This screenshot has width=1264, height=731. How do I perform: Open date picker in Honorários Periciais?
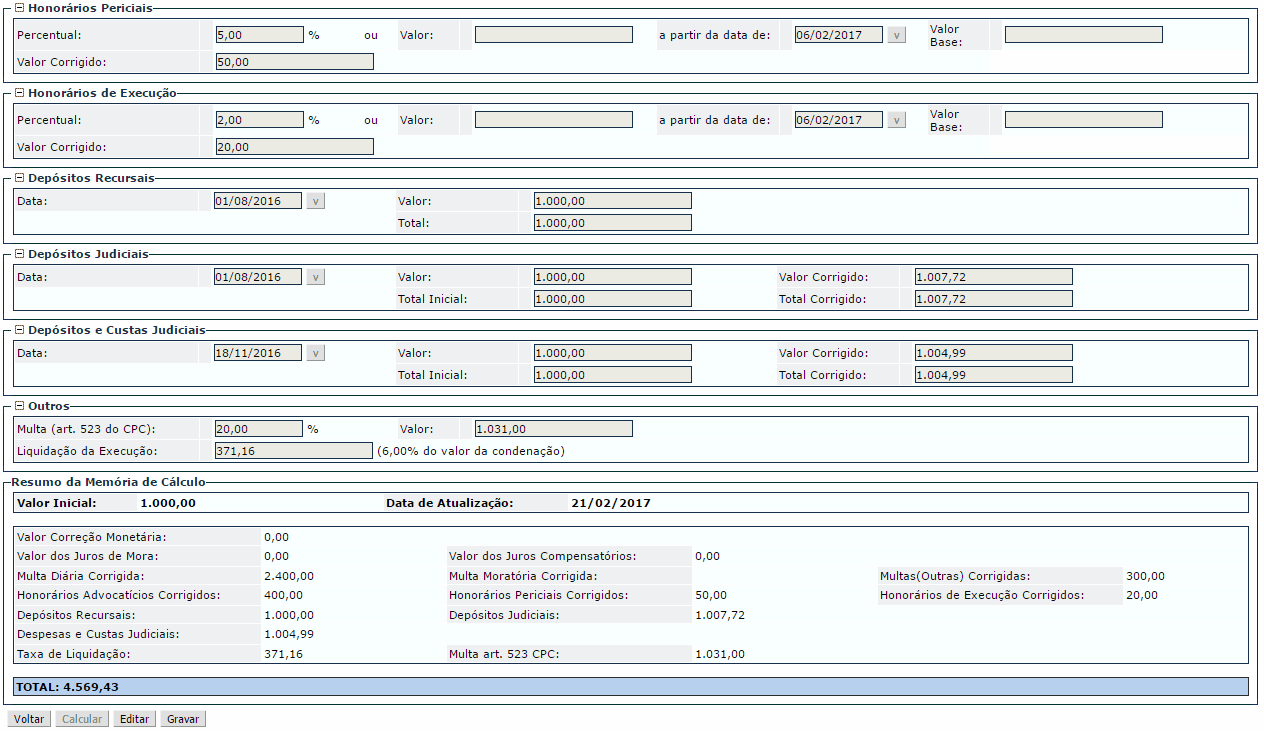[896, 35]
